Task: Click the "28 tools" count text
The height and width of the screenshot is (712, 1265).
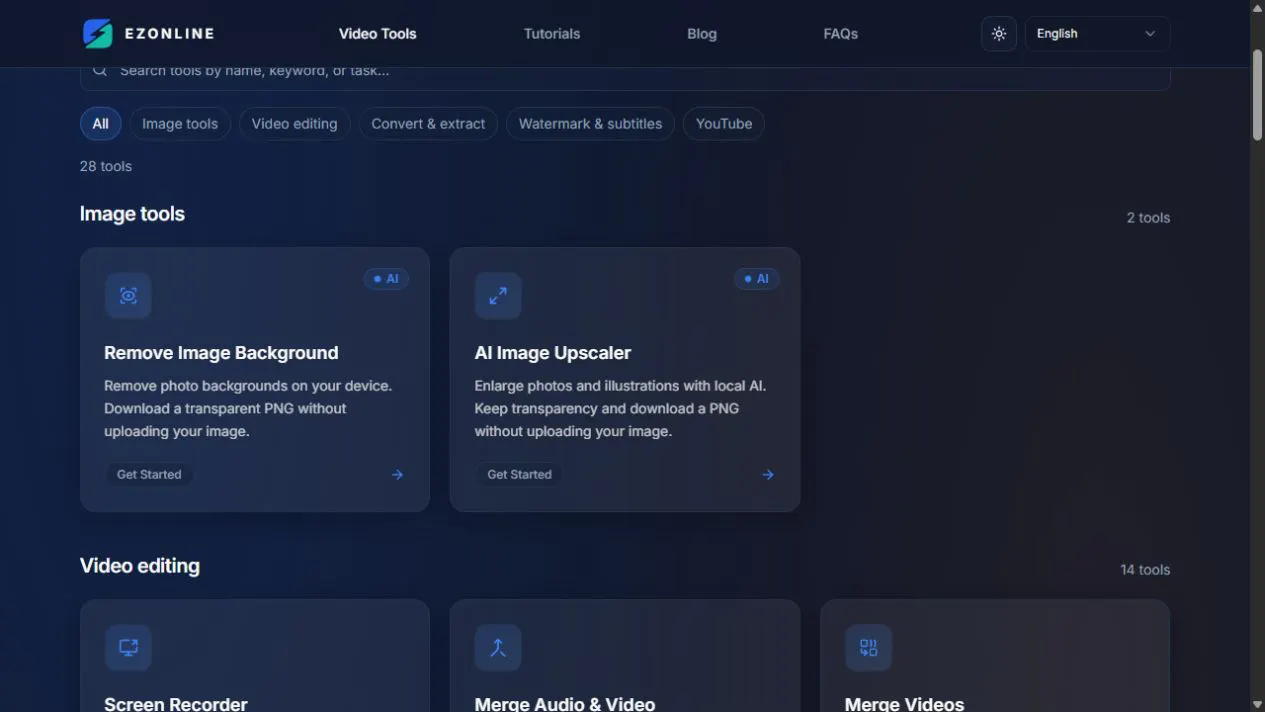Action: 106,166
